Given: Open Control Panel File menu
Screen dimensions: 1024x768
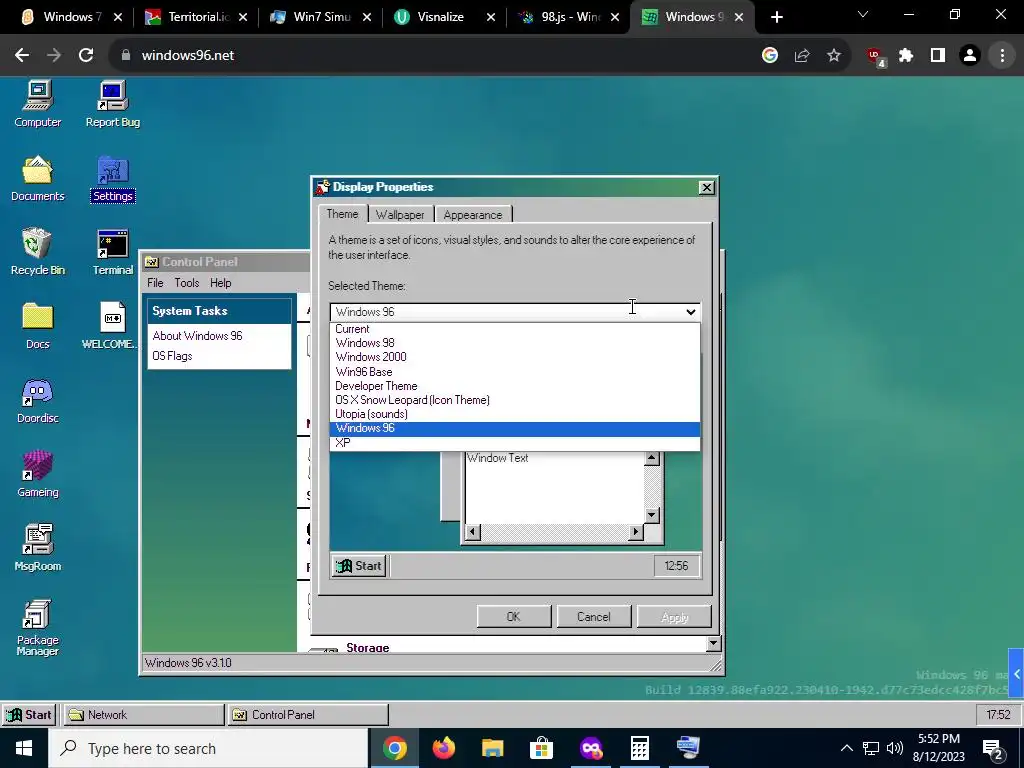Looking at the screenshot, I should (x=155, y=283).
